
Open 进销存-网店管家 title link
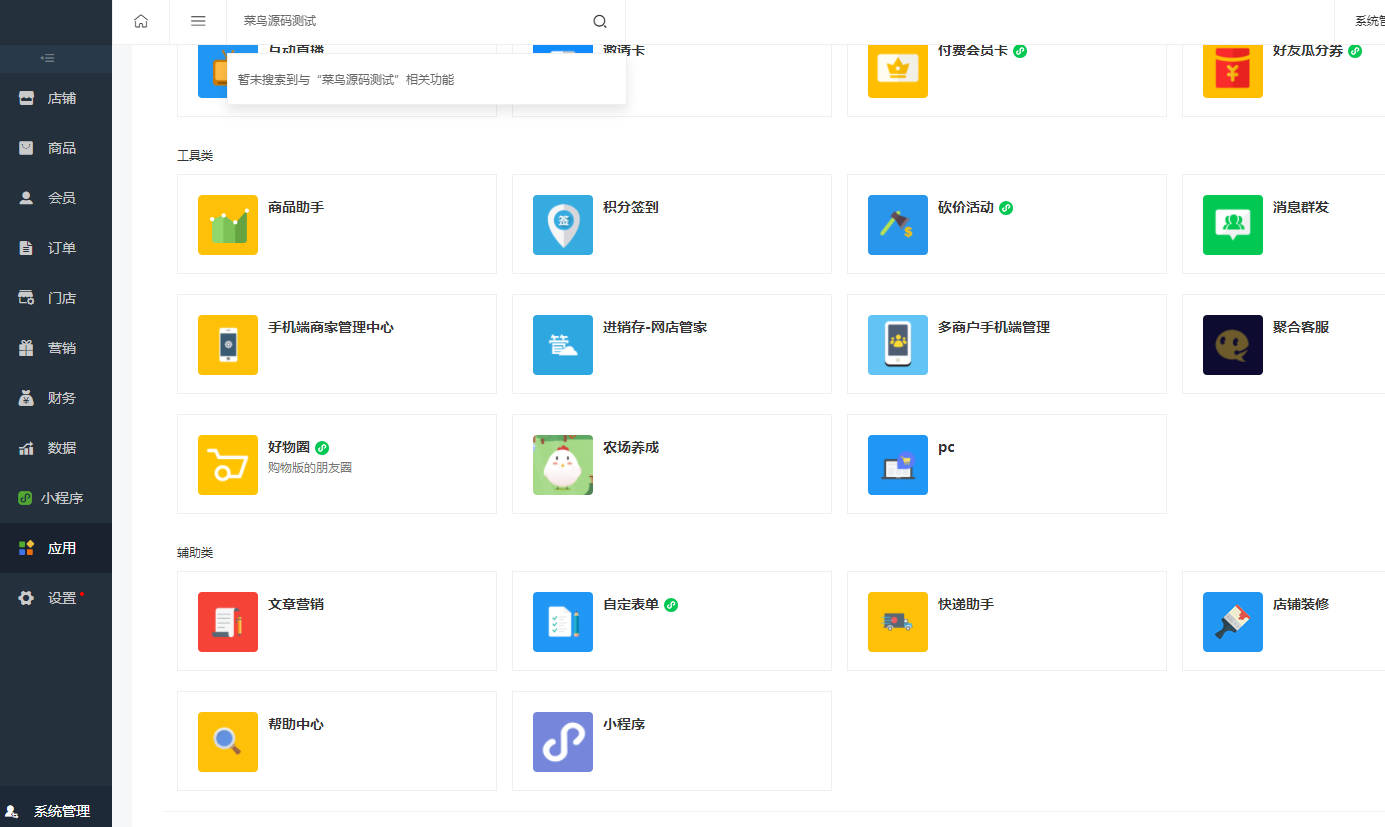pos(655,327)
